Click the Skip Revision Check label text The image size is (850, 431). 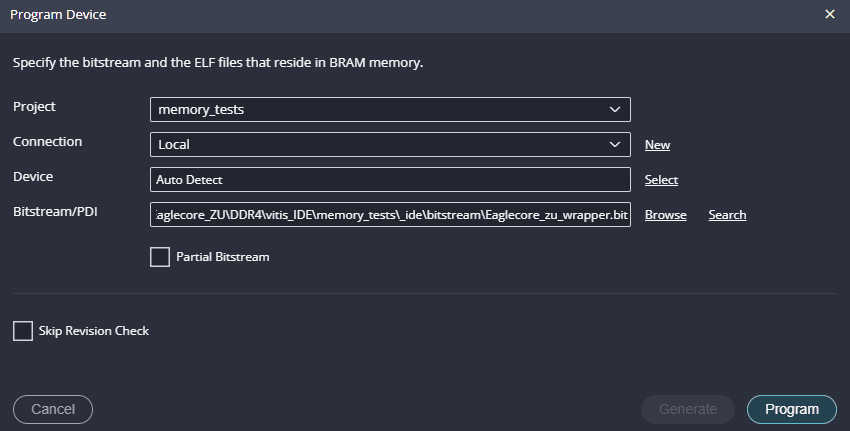pos(93,331)
